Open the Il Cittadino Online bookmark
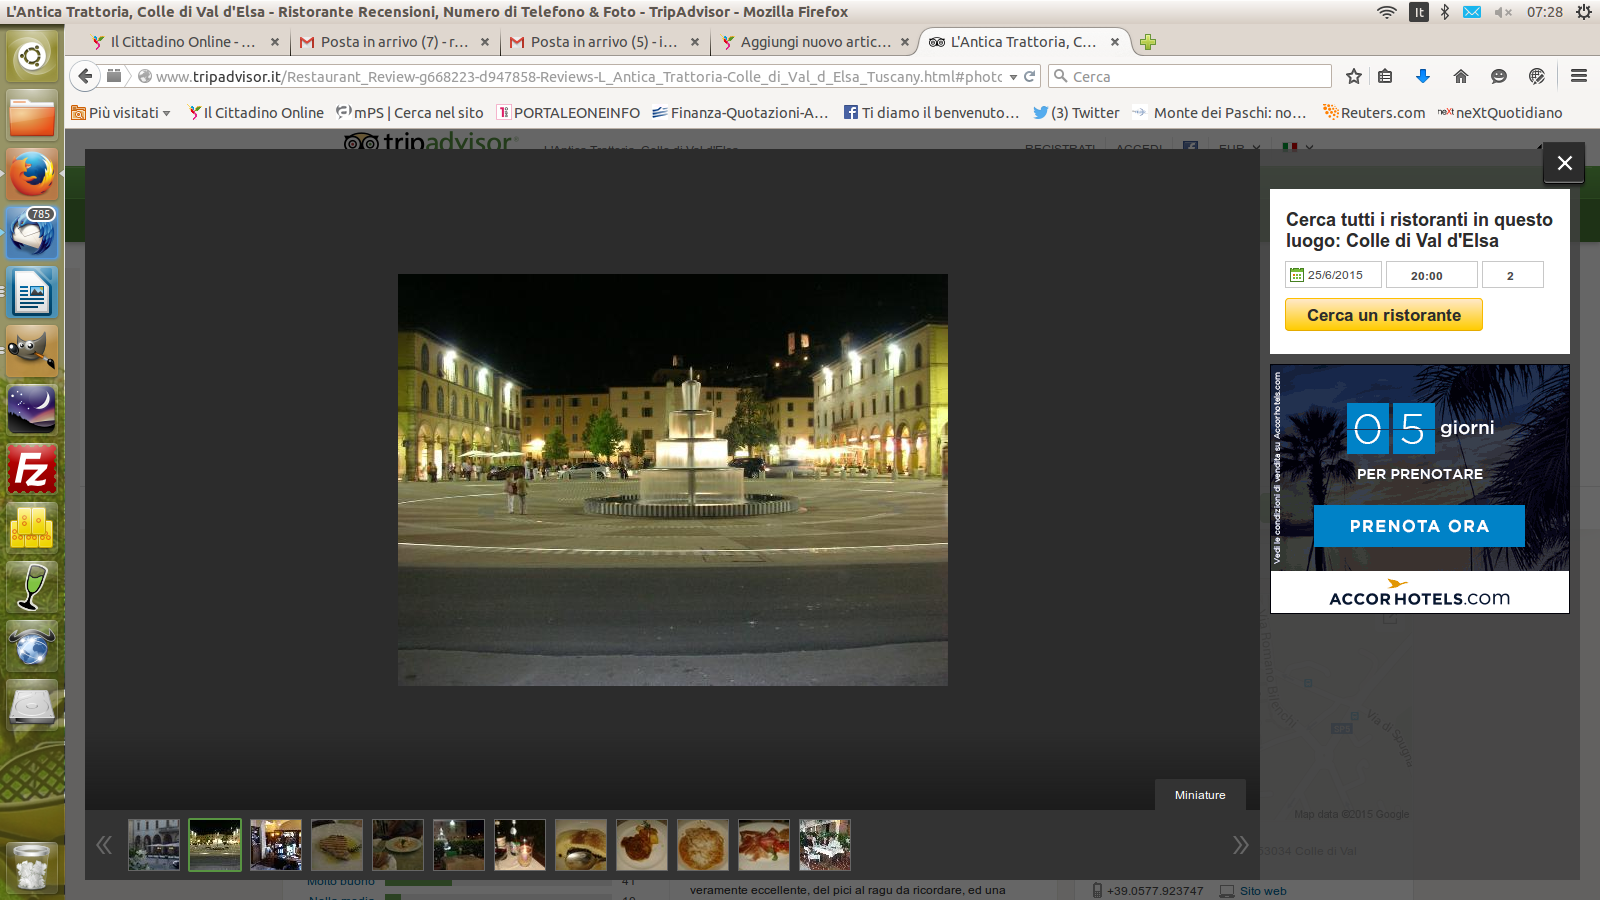Image resolution: width=1600 pixels, height=900 pixels. coord(256,113)
